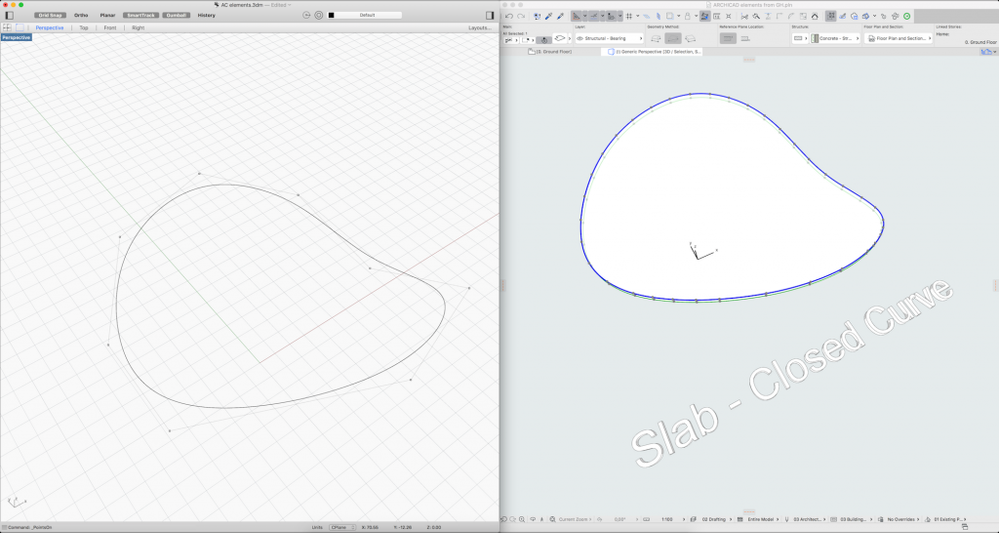
Task: Toggle Gumball in Rhino toolbar
Action: [x=176, y=15]
